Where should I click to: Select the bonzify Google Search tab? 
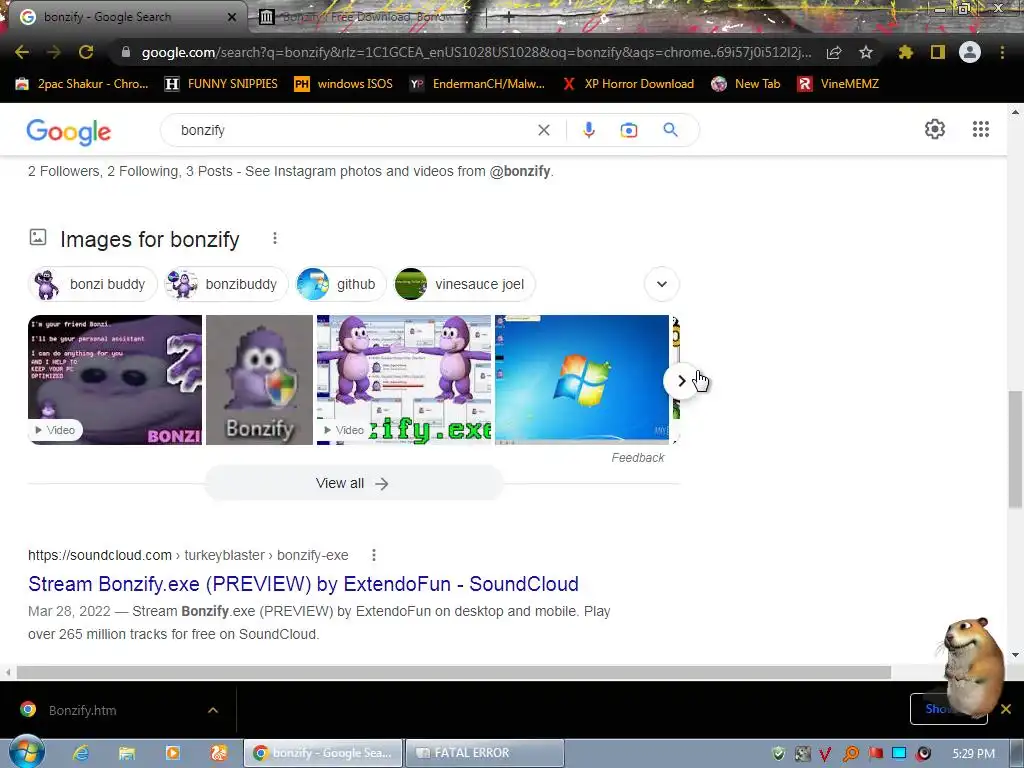tap(124, 17)
